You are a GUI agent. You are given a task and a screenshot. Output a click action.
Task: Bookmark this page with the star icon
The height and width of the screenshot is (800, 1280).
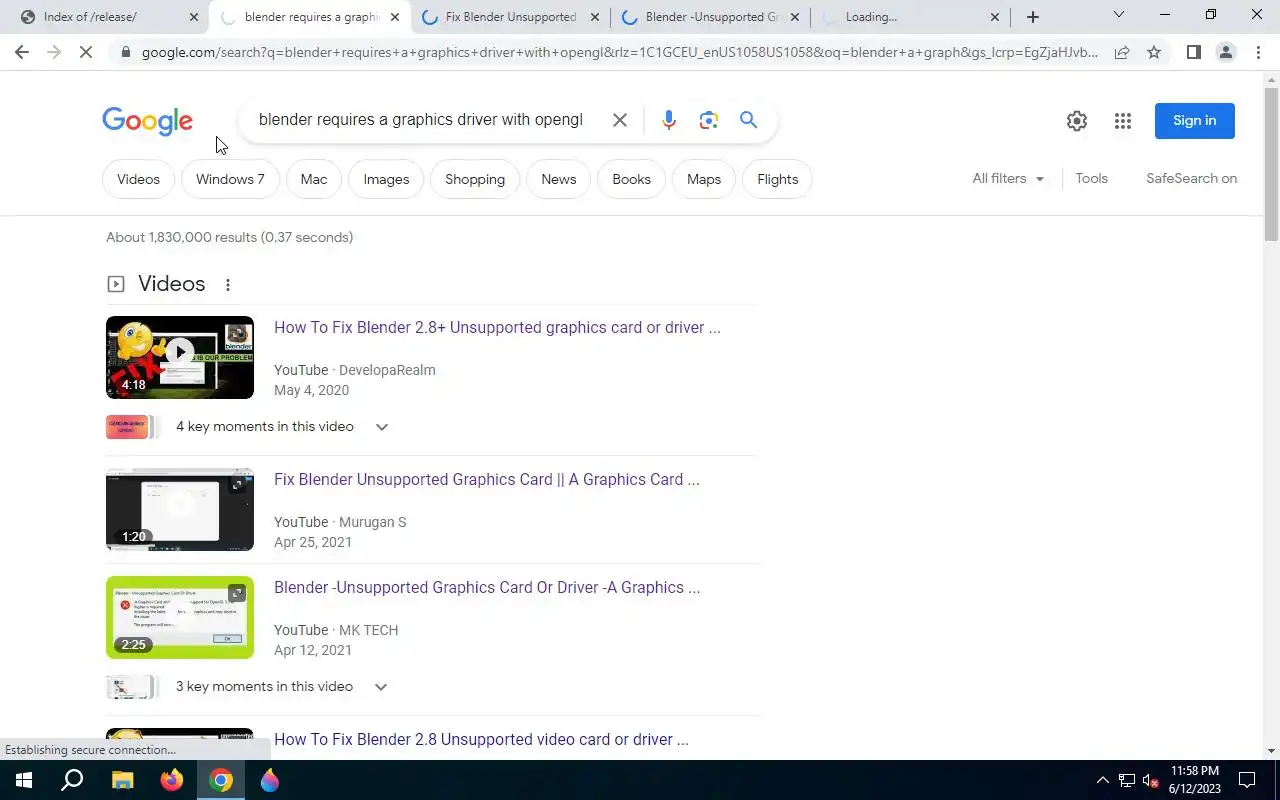tap(1154, 52)
